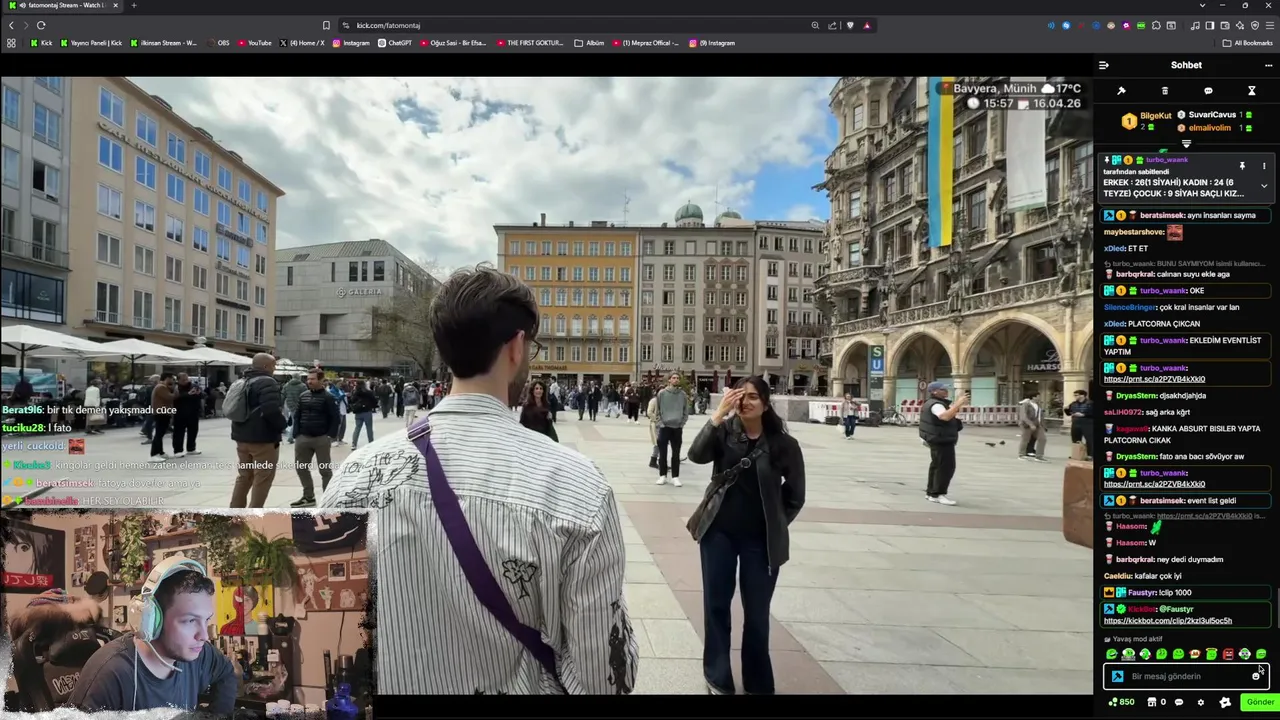Open the music player icon in browser toolbar
This screenshot has width=1280, height=720.
tap(1195, 25)
